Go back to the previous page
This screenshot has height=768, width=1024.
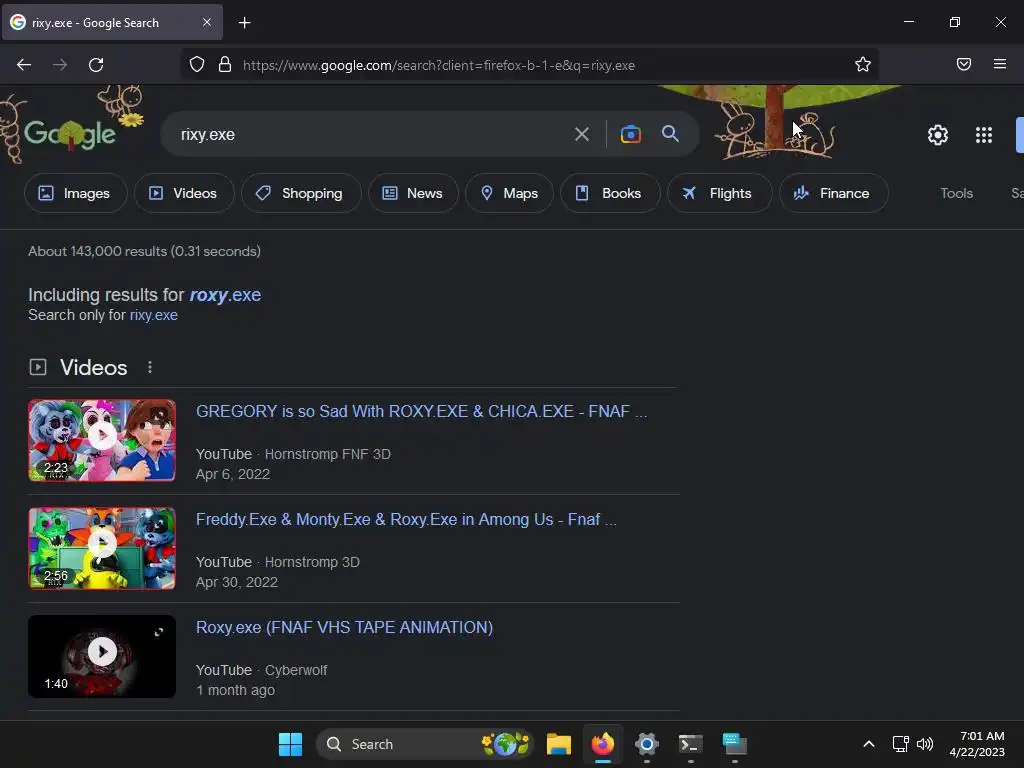coord(24,65)
